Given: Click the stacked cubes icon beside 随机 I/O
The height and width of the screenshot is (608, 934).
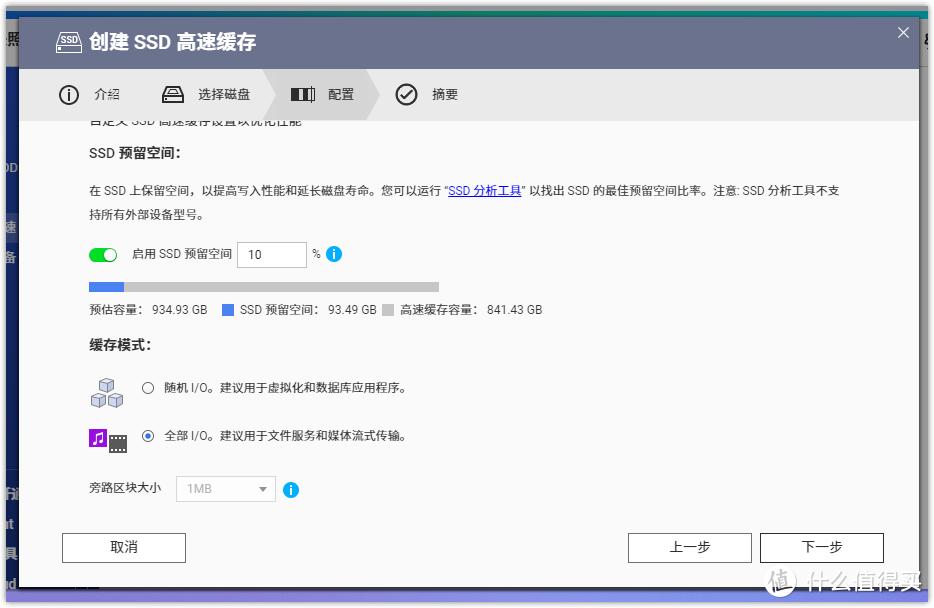Looking at the screenshot, I should 106,392.
